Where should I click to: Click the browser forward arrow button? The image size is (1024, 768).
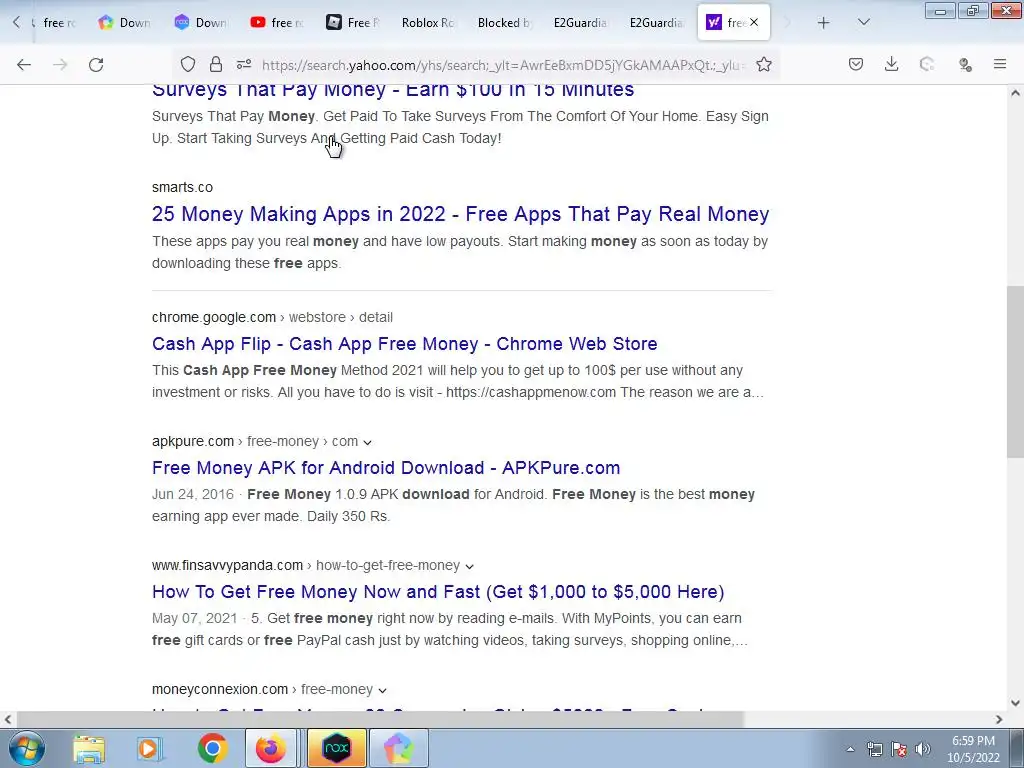click(x=60, y=65)
